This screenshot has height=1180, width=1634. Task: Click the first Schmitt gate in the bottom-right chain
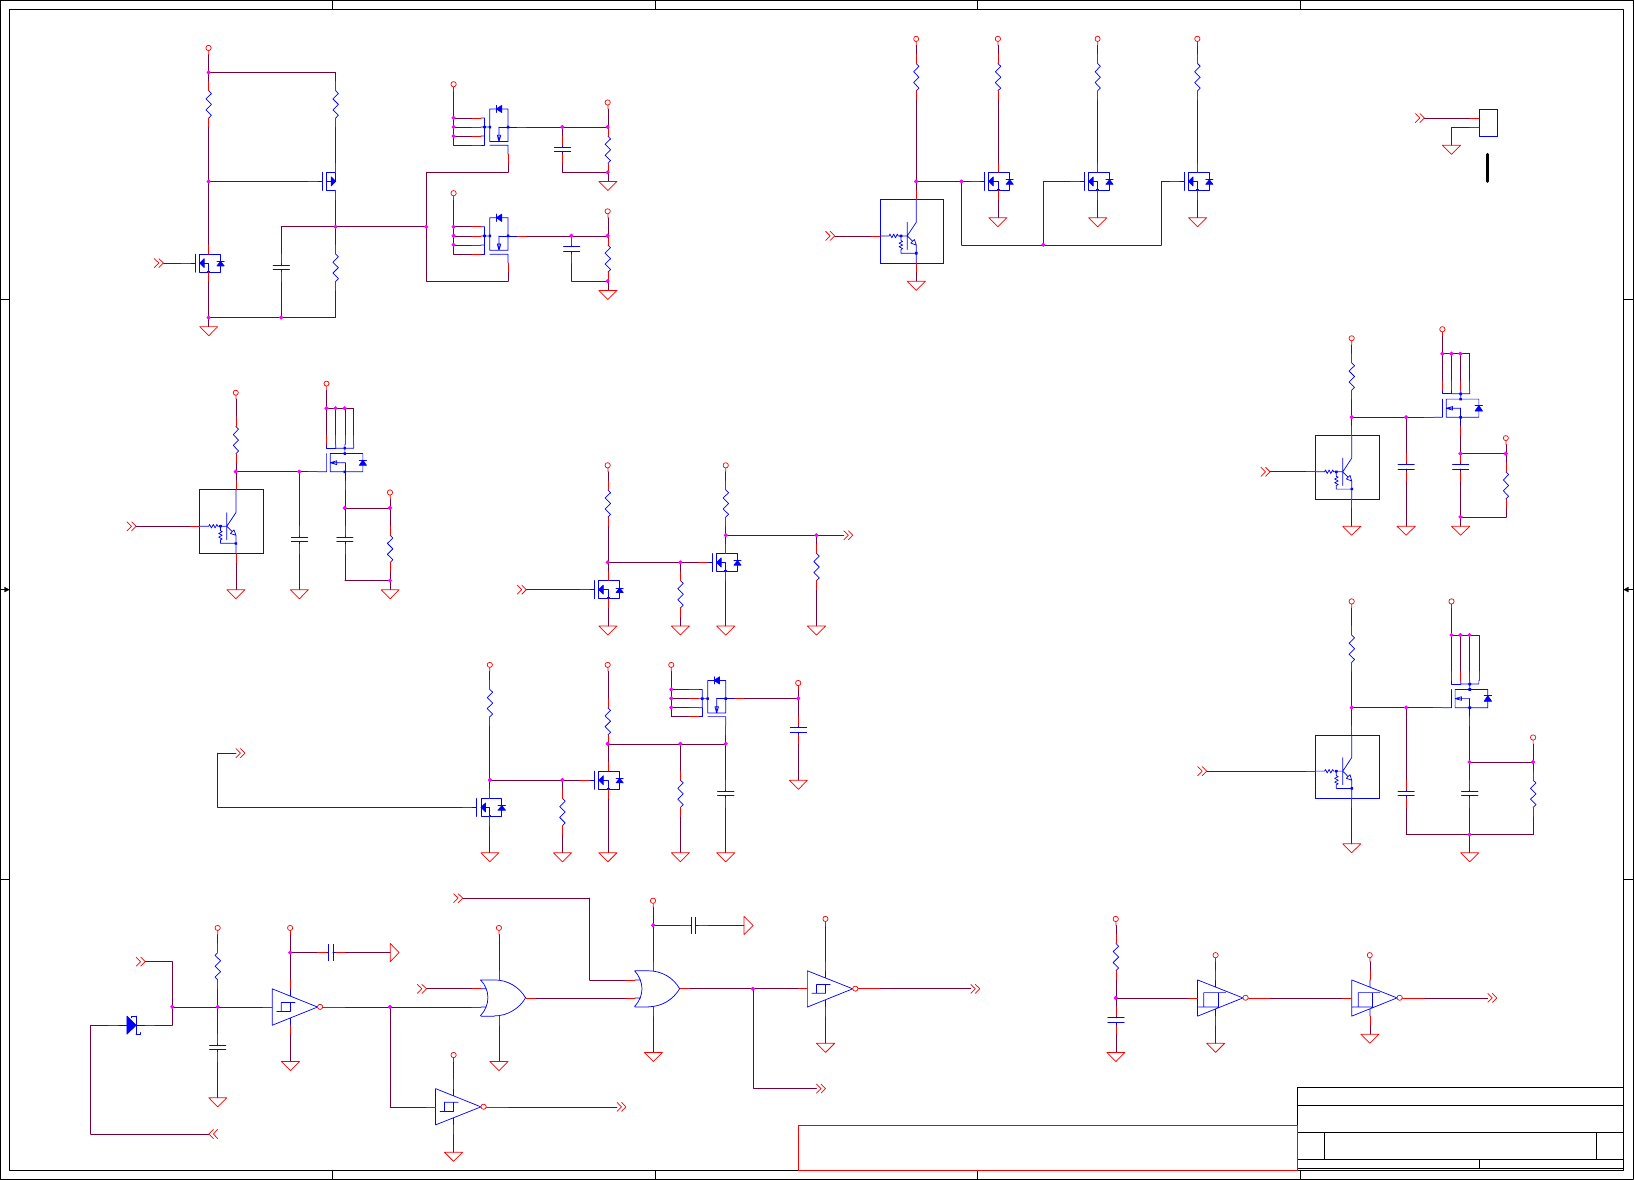coord(1222,998)
